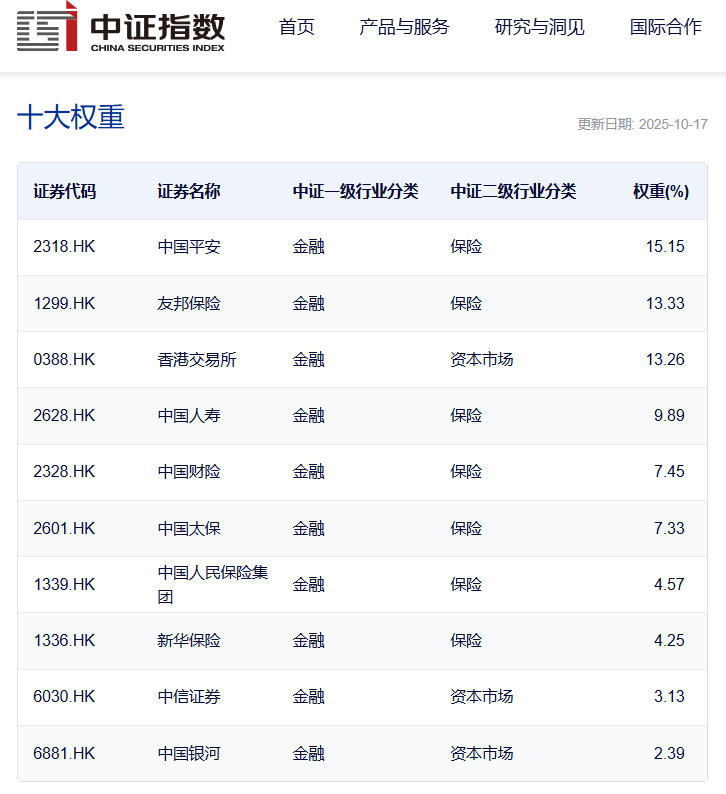Viewport: 726px width, 794px height.
Task: Click the name 中信证券
Action: pyautogui.click(x=189, y=697)
